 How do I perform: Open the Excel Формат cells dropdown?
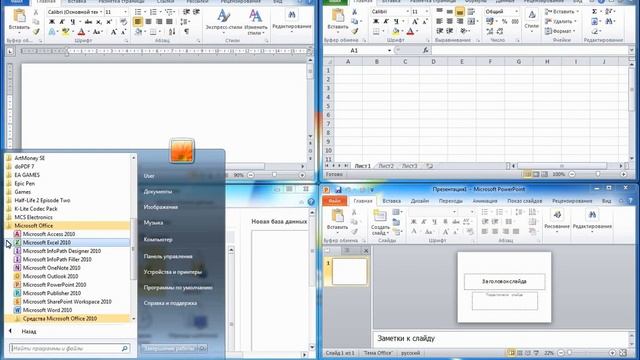point(561,31)
